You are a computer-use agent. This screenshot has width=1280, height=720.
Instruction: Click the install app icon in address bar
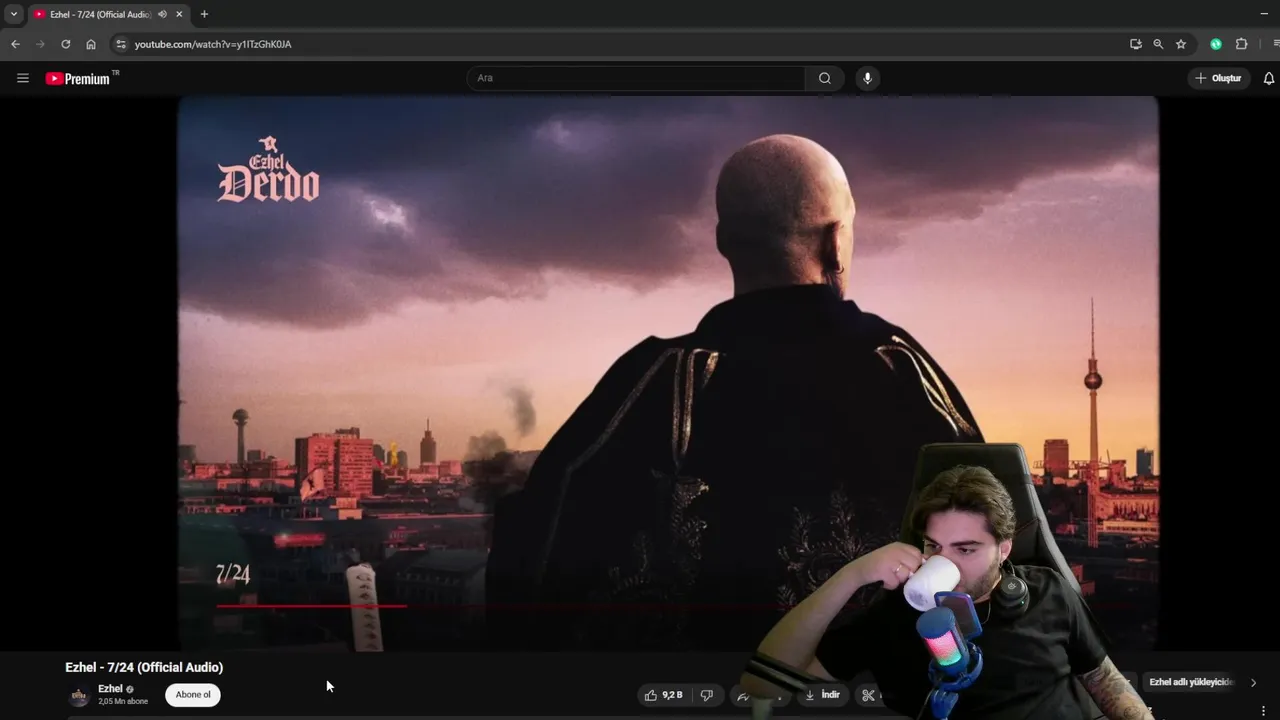[x=1136, y=44]
